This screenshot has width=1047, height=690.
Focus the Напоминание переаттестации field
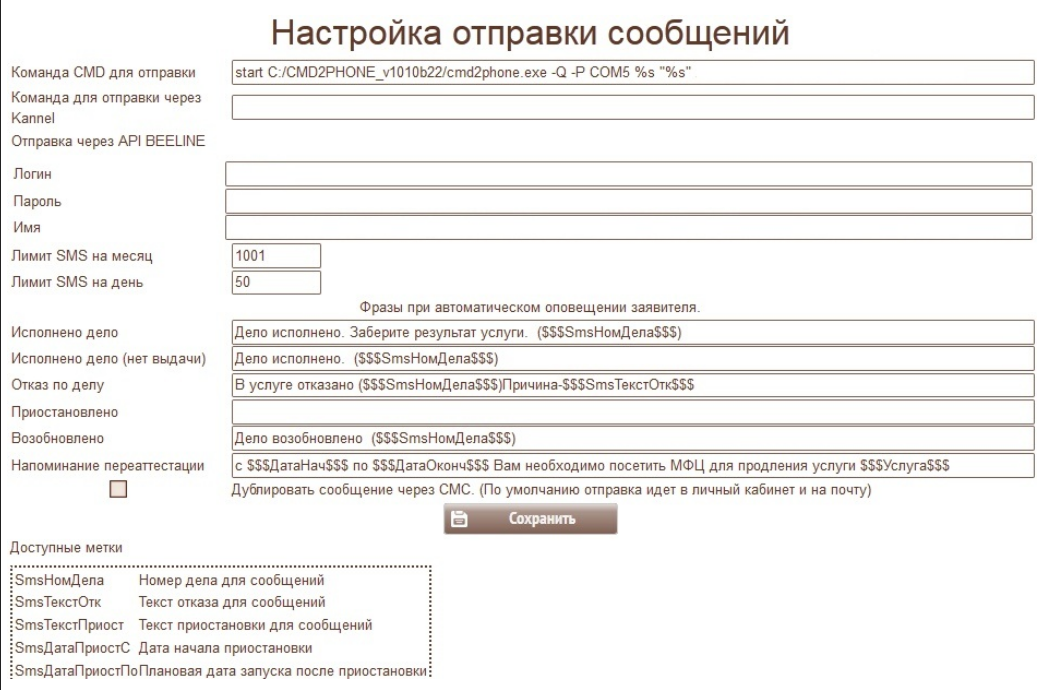631,466
